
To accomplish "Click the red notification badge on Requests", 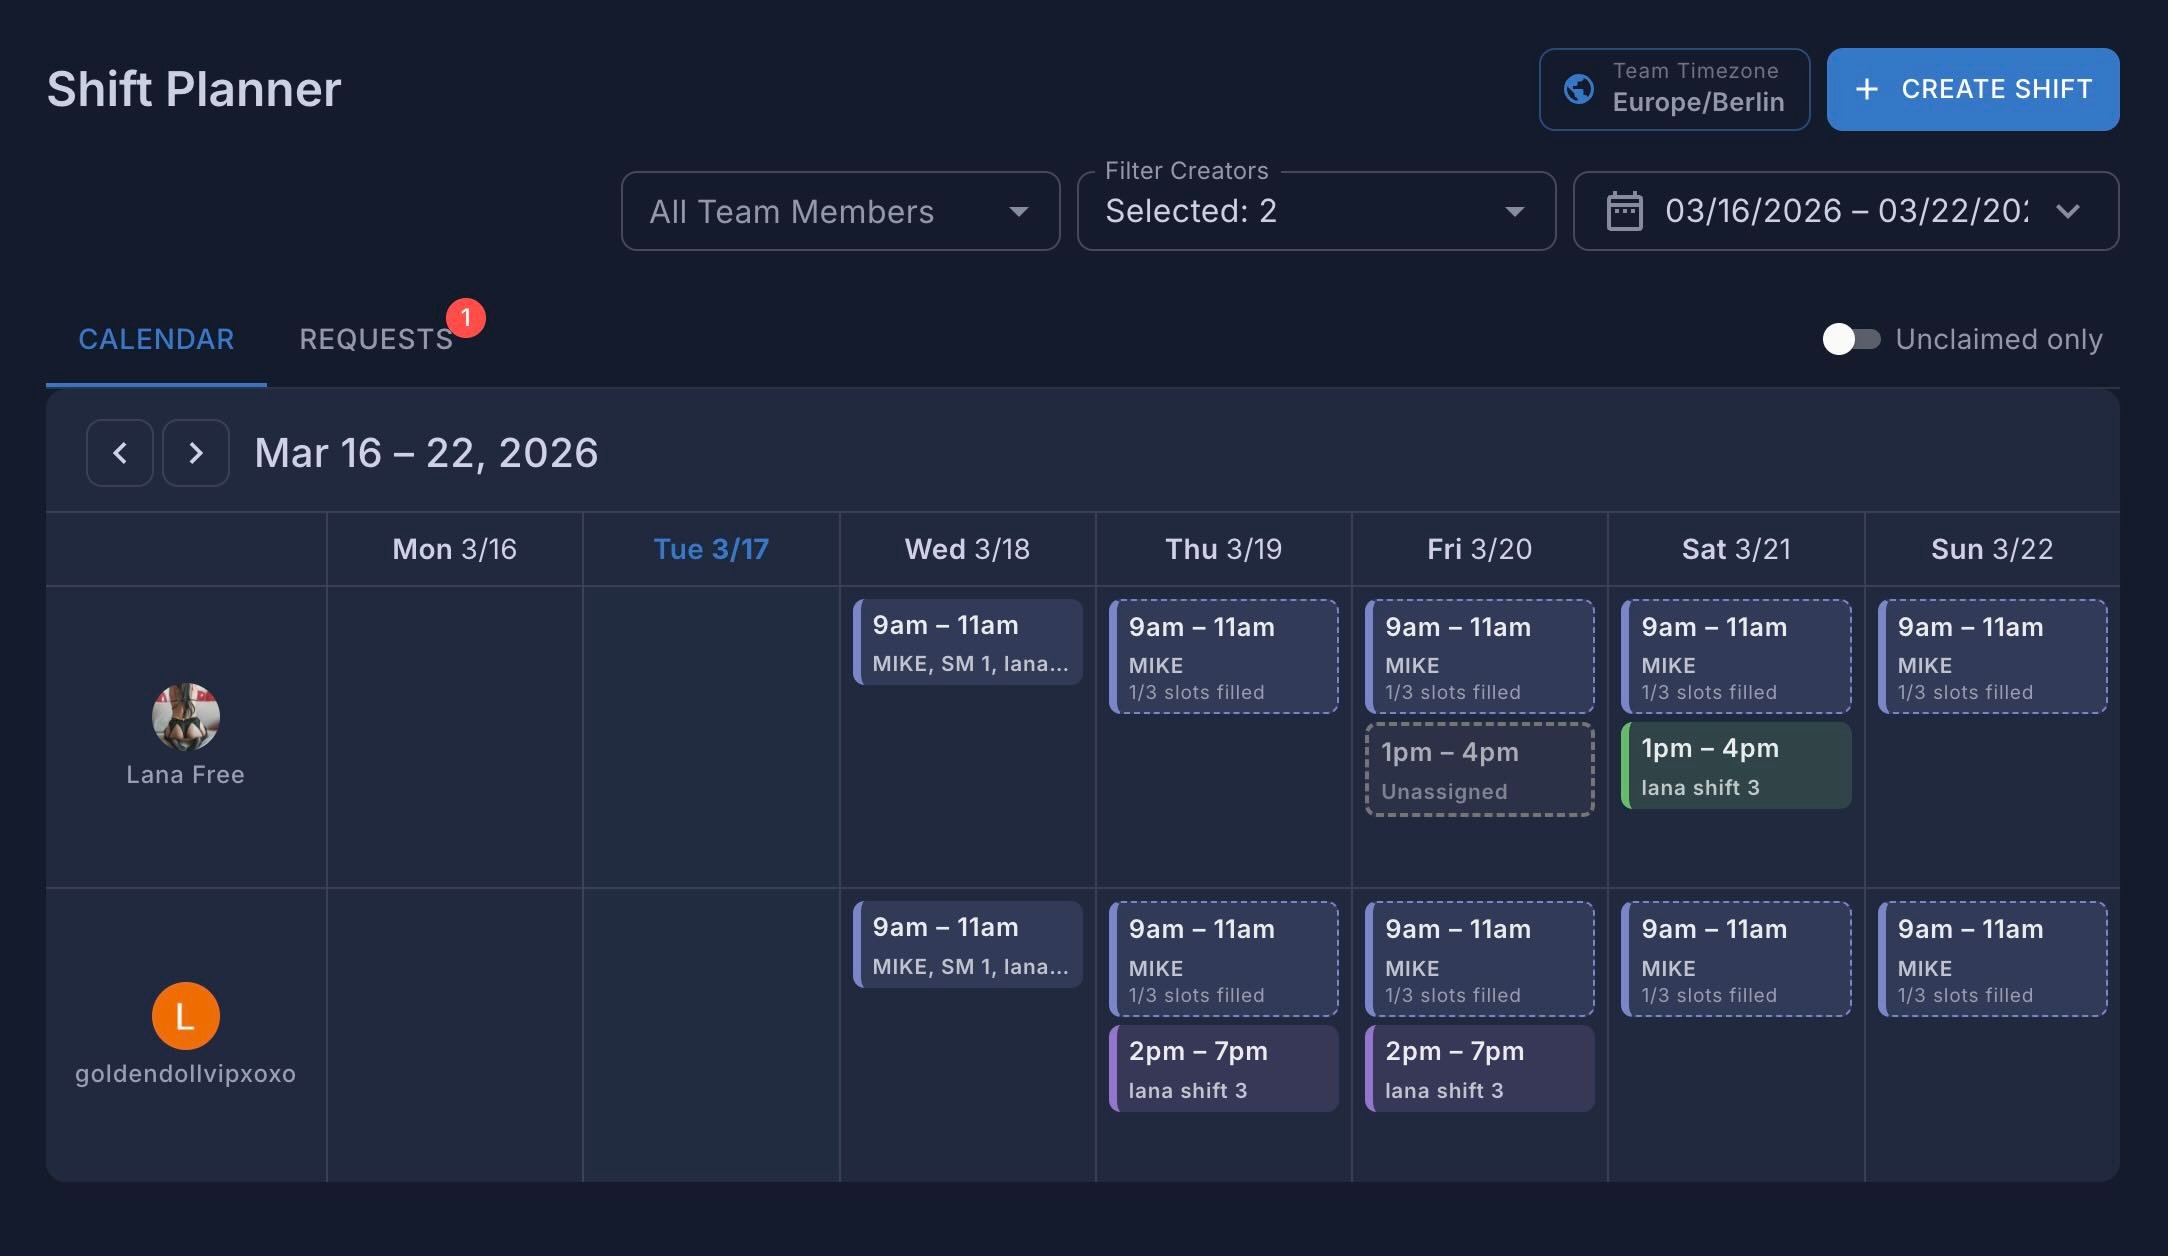I will coord(466,318).
